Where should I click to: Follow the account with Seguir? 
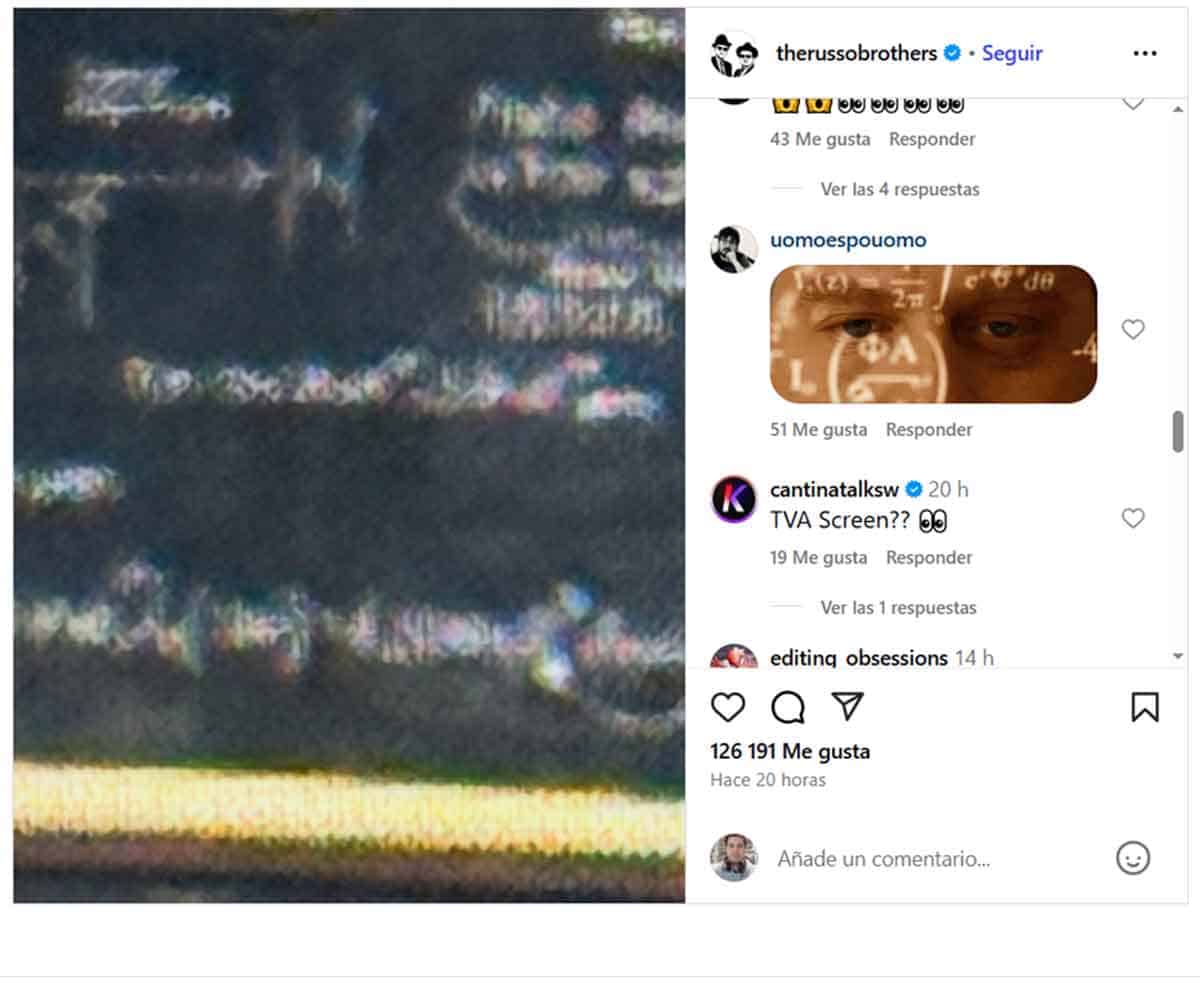[x=1012, y=53]
